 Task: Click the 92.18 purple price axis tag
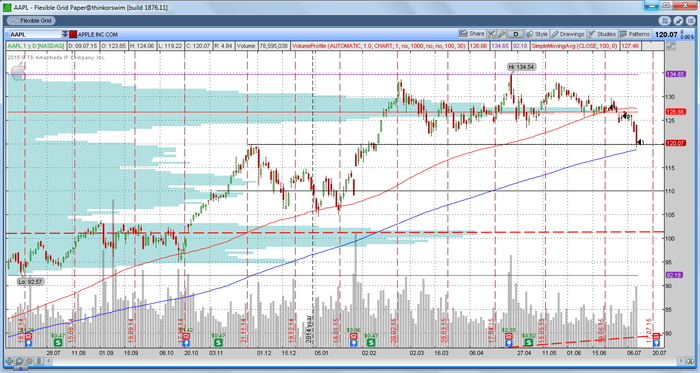click(x=674, y=275)
